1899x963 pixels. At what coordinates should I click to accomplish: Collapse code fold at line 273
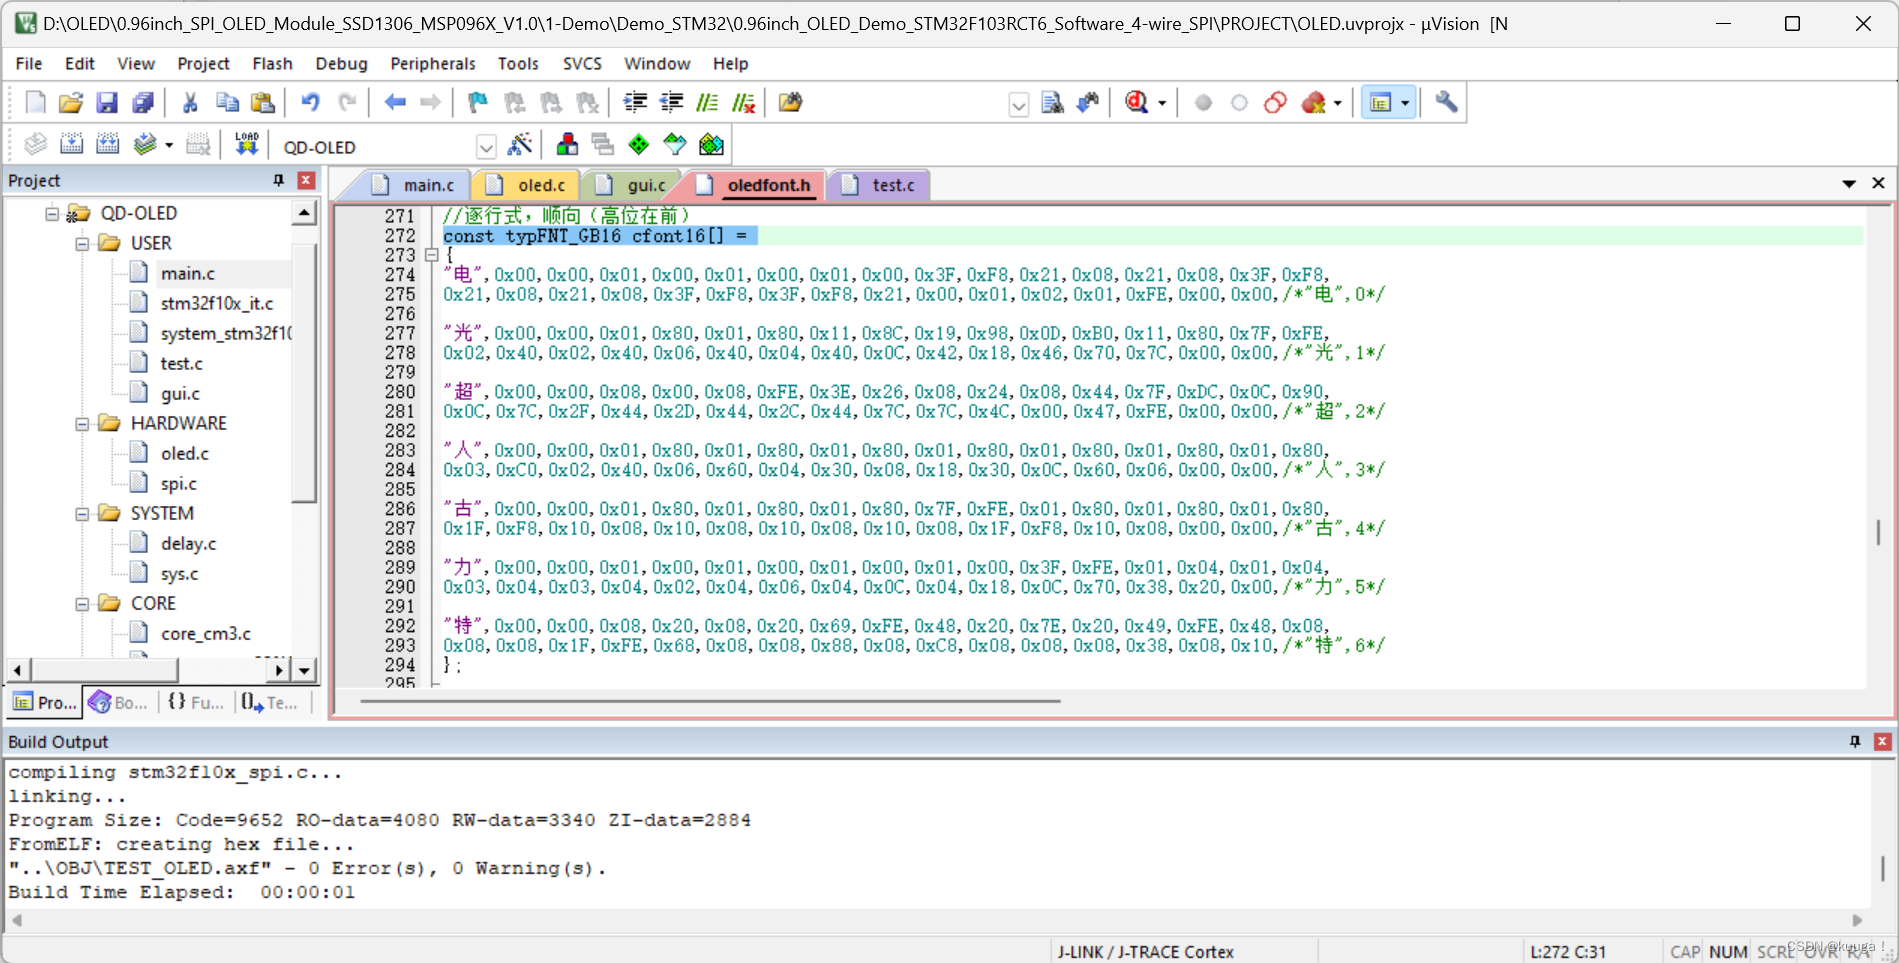(x=432, y=255)
